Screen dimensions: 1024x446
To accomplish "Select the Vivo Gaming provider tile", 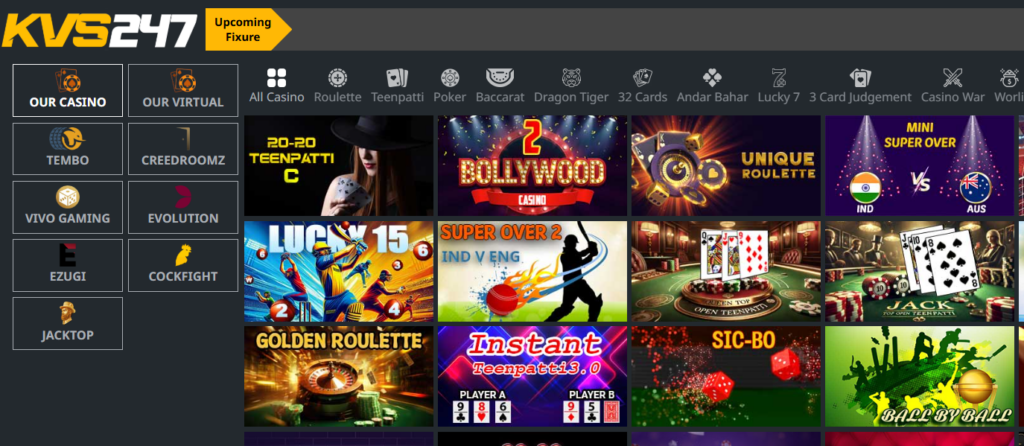I will click(67, 207).
